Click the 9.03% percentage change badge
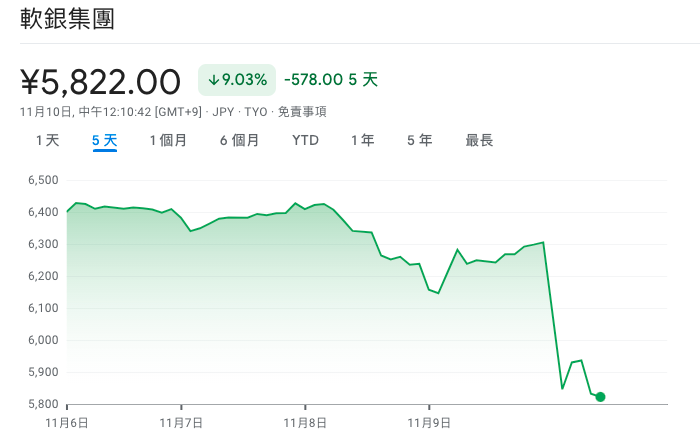 click(x=237, y=80)
